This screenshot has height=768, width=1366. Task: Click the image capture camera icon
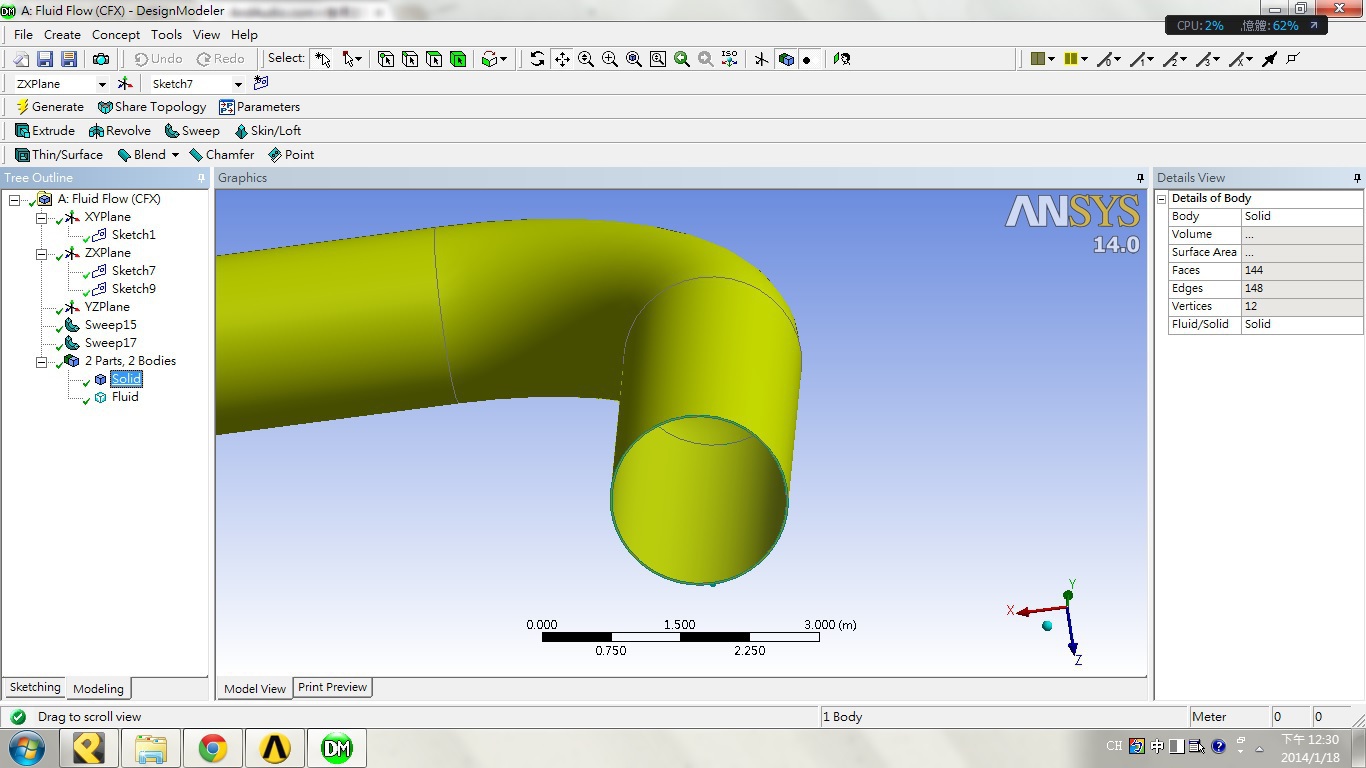pos(101,59)
